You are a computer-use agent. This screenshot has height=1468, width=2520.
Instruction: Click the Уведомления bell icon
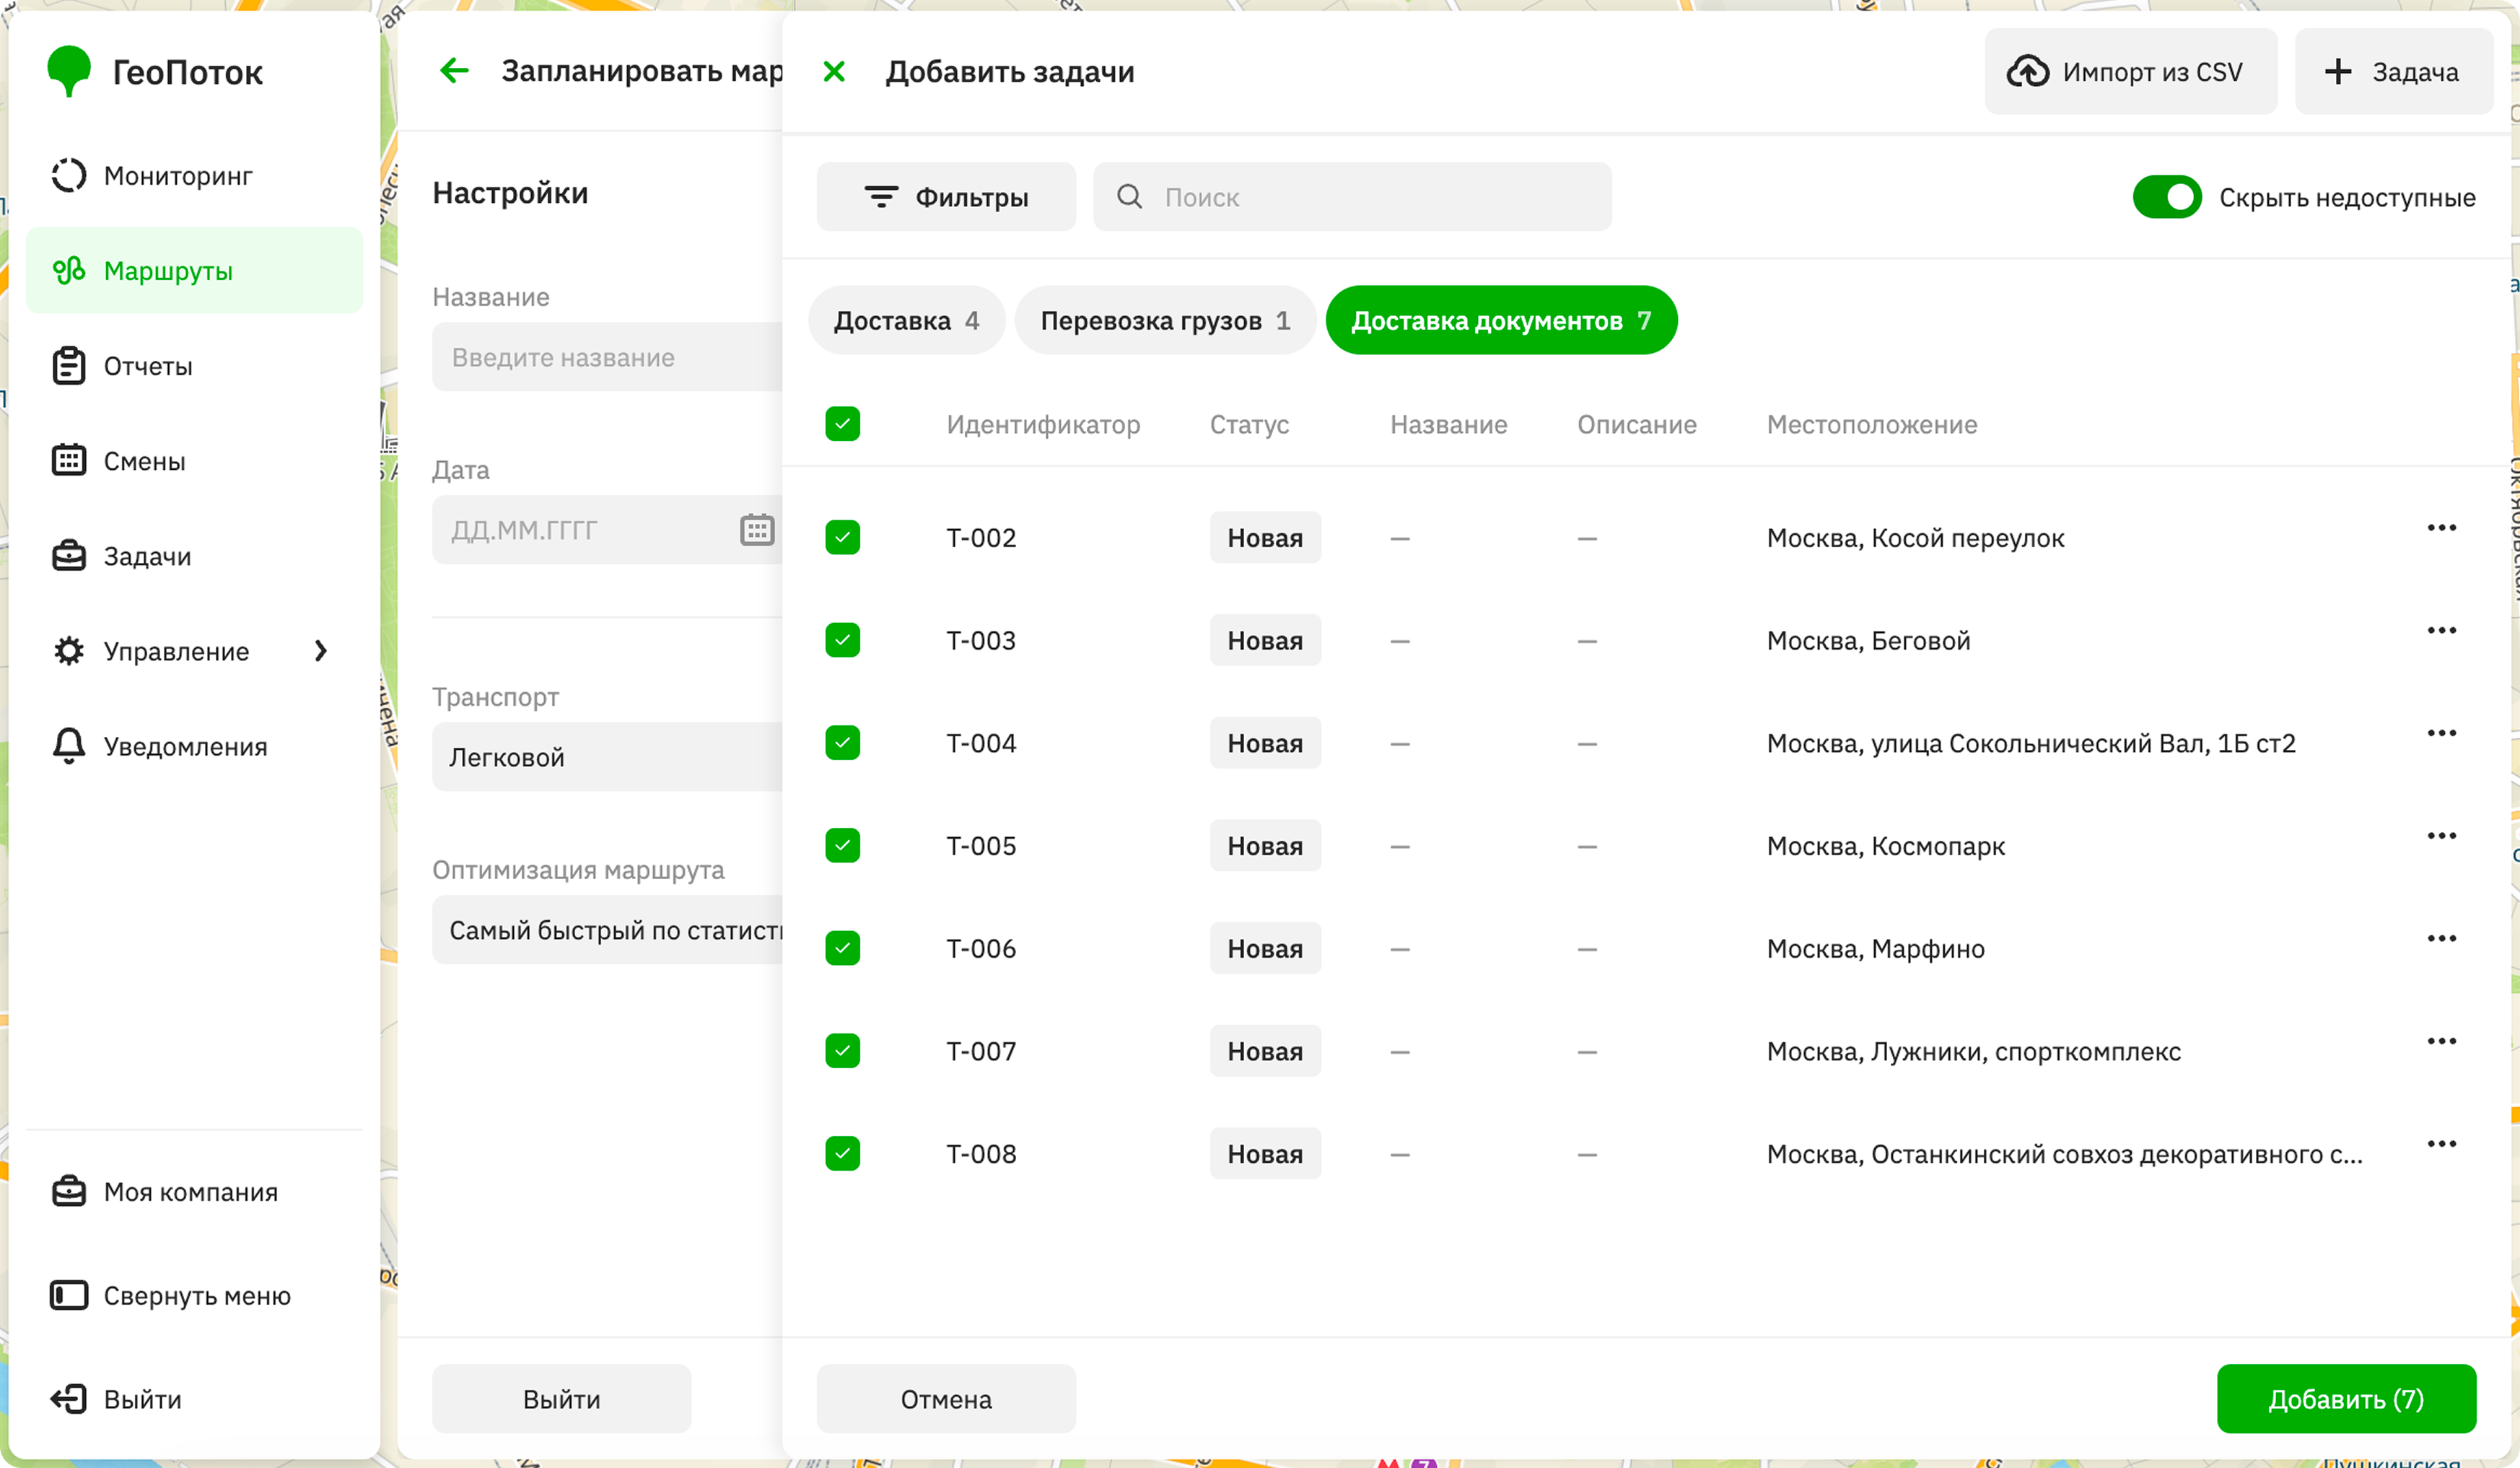(x=69, y=746)
